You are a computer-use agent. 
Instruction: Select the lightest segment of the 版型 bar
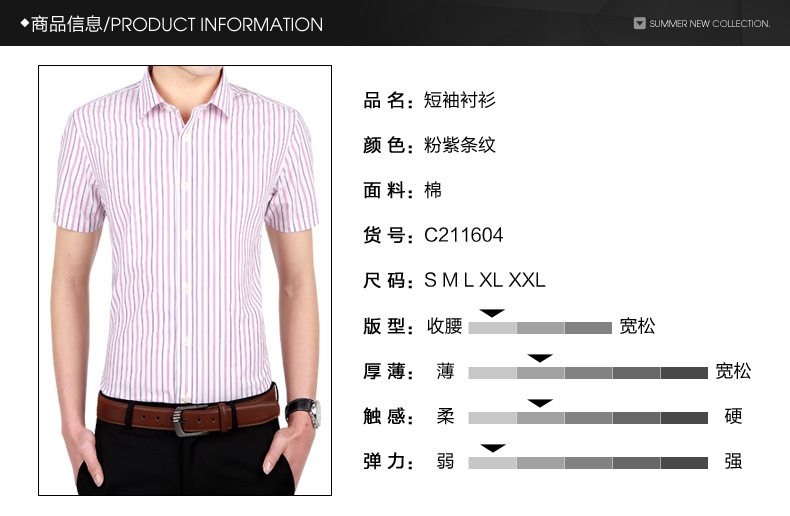tap(492, 328)
